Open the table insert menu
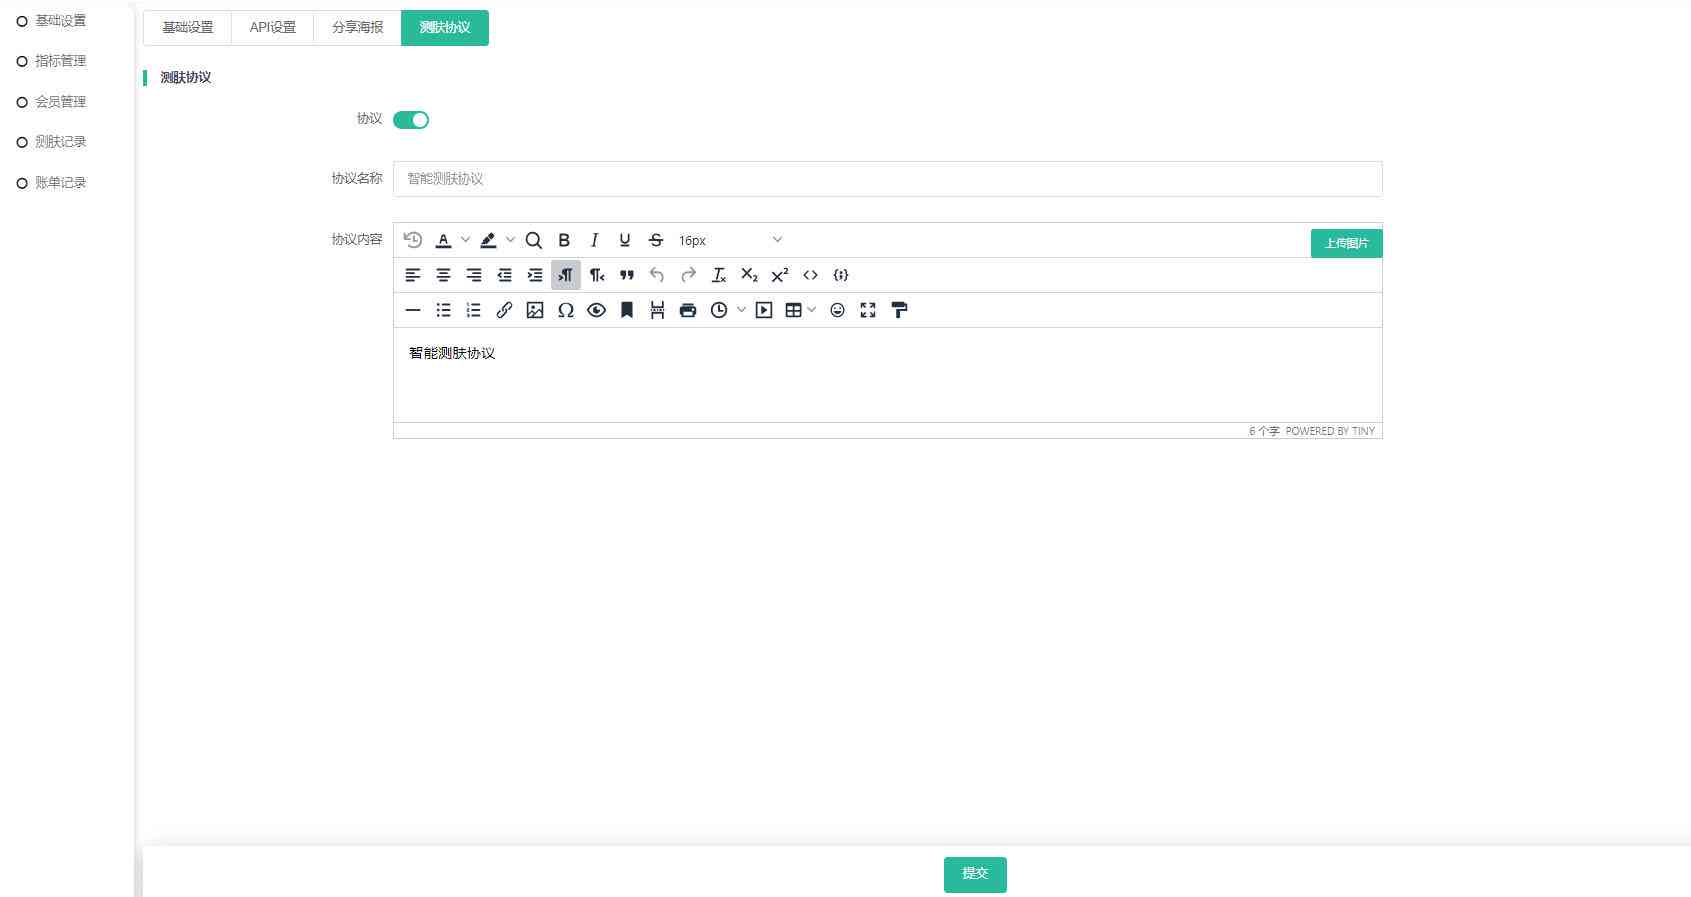The image size is (1691, 897). coord(800,310)
